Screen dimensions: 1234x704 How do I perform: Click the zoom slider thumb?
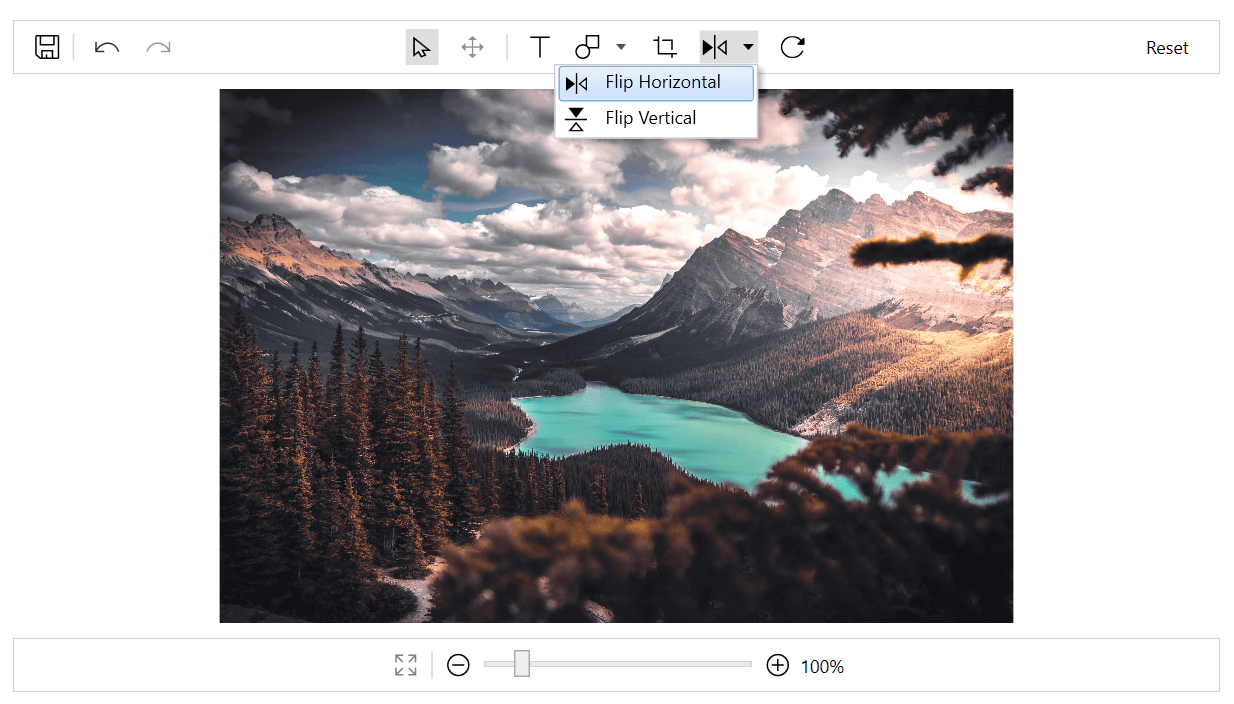tap(522, 664)
